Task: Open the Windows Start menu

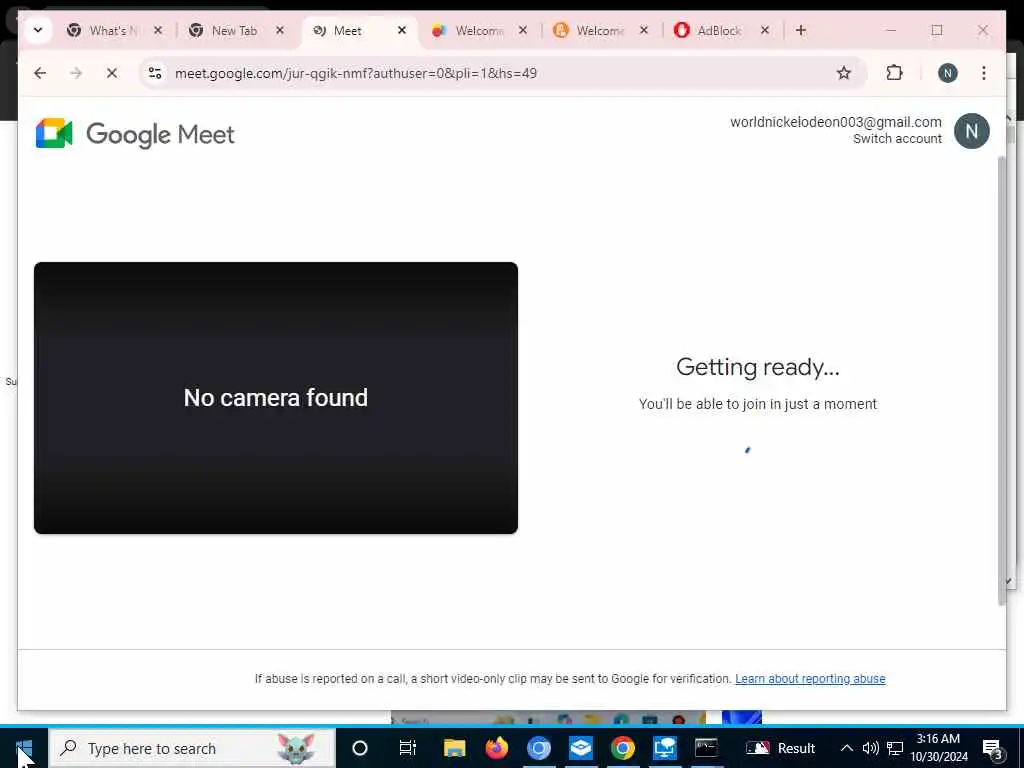Action: click(24, 748)
